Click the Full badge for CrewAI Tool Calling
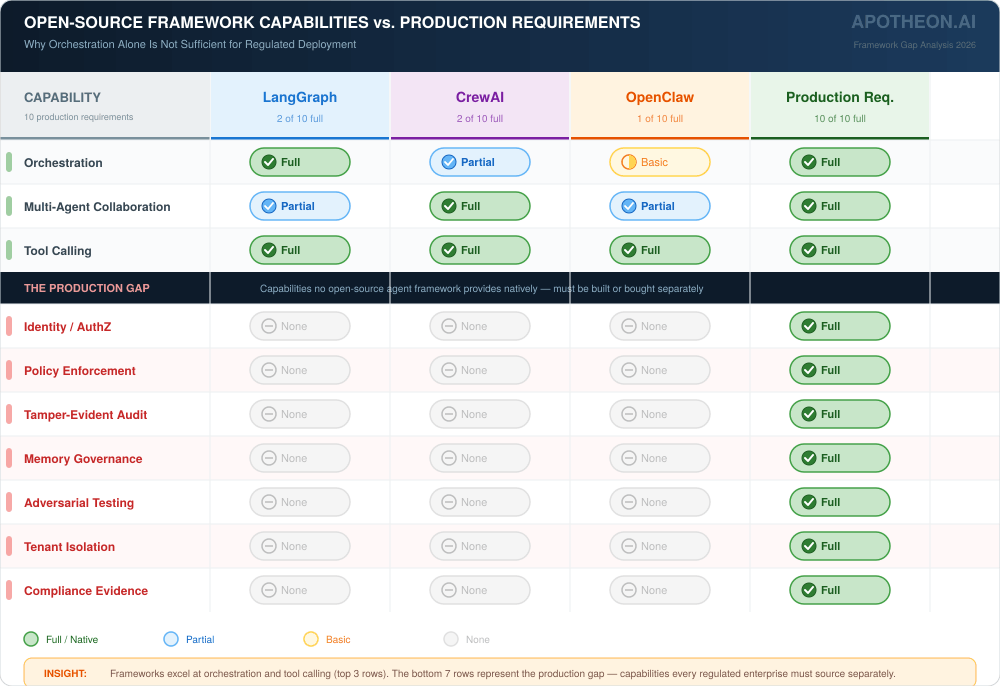The width and height of the screenshot is (1000, 686). 480,250
